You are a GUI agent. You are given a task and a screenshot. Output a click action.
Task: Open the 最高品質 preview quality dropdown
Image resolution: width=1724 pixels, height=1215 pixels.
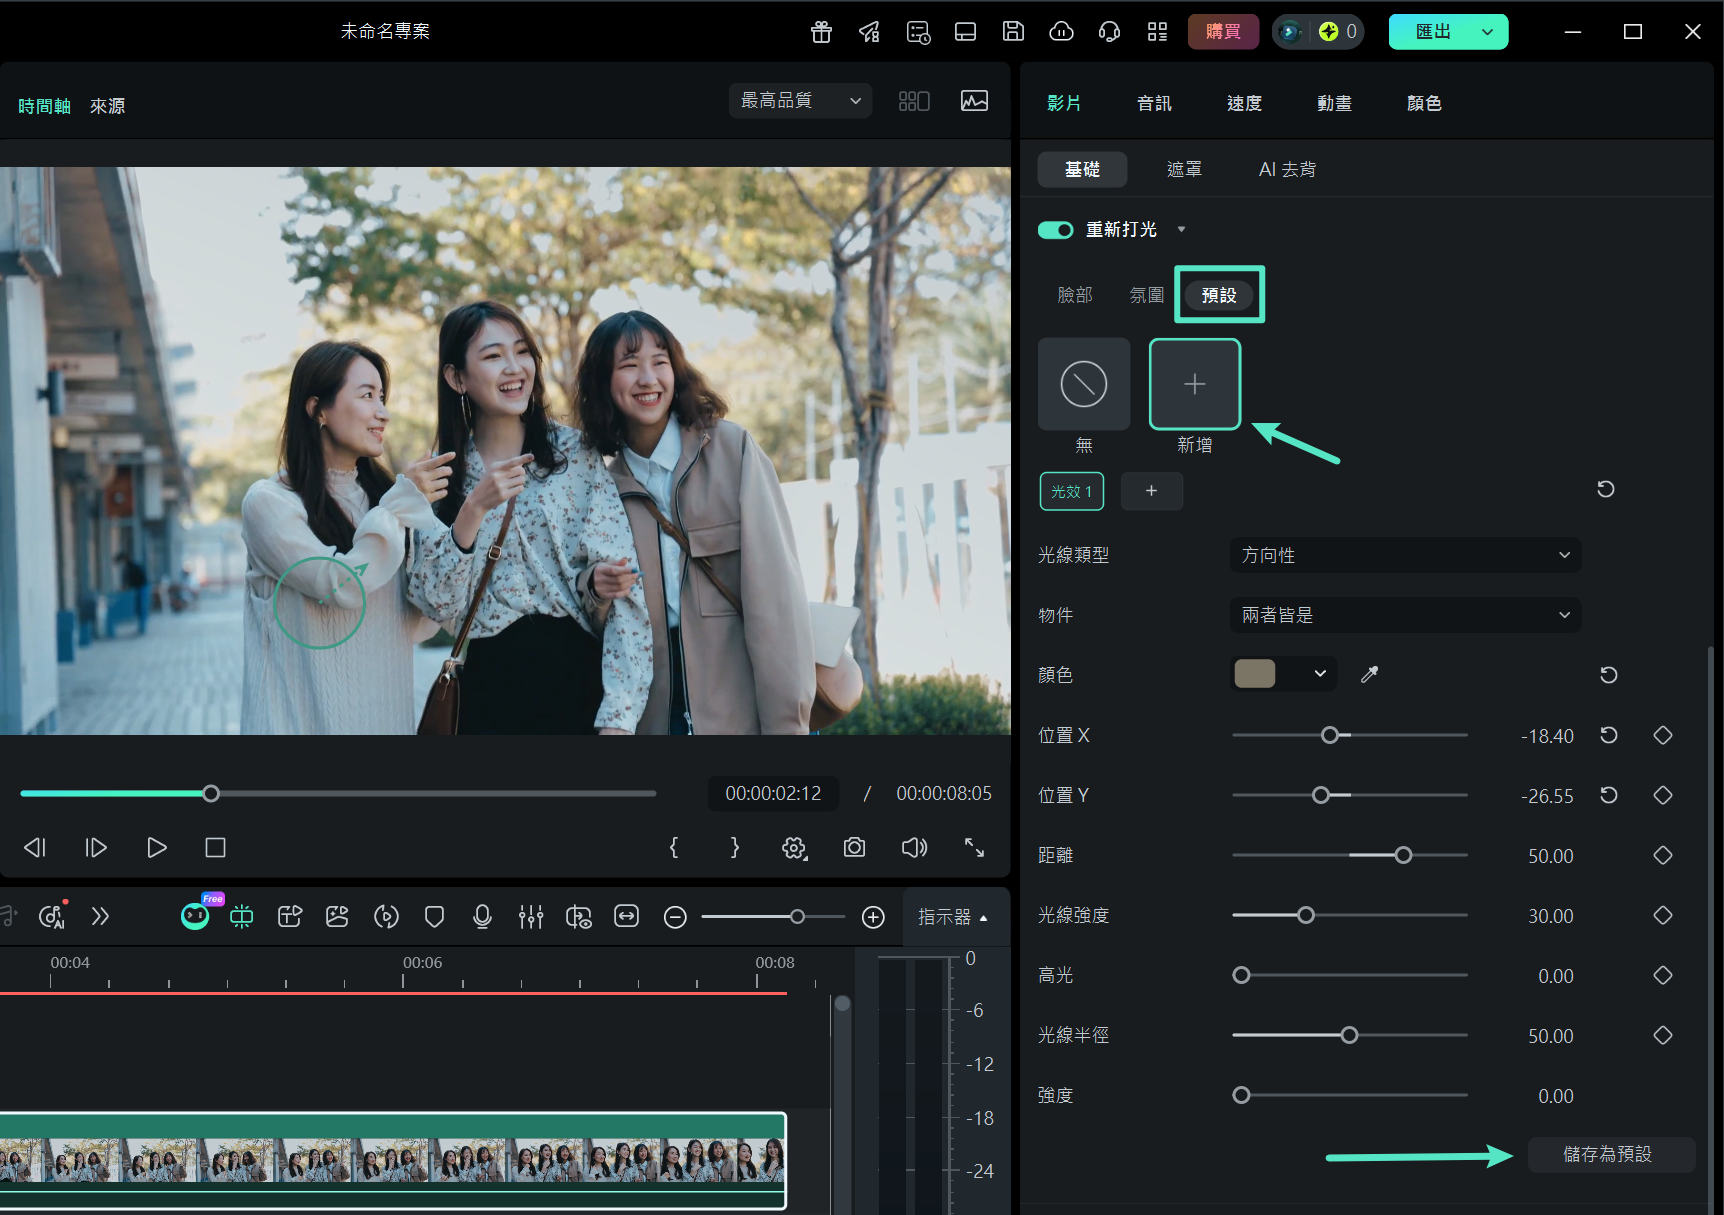pos(800,101)
